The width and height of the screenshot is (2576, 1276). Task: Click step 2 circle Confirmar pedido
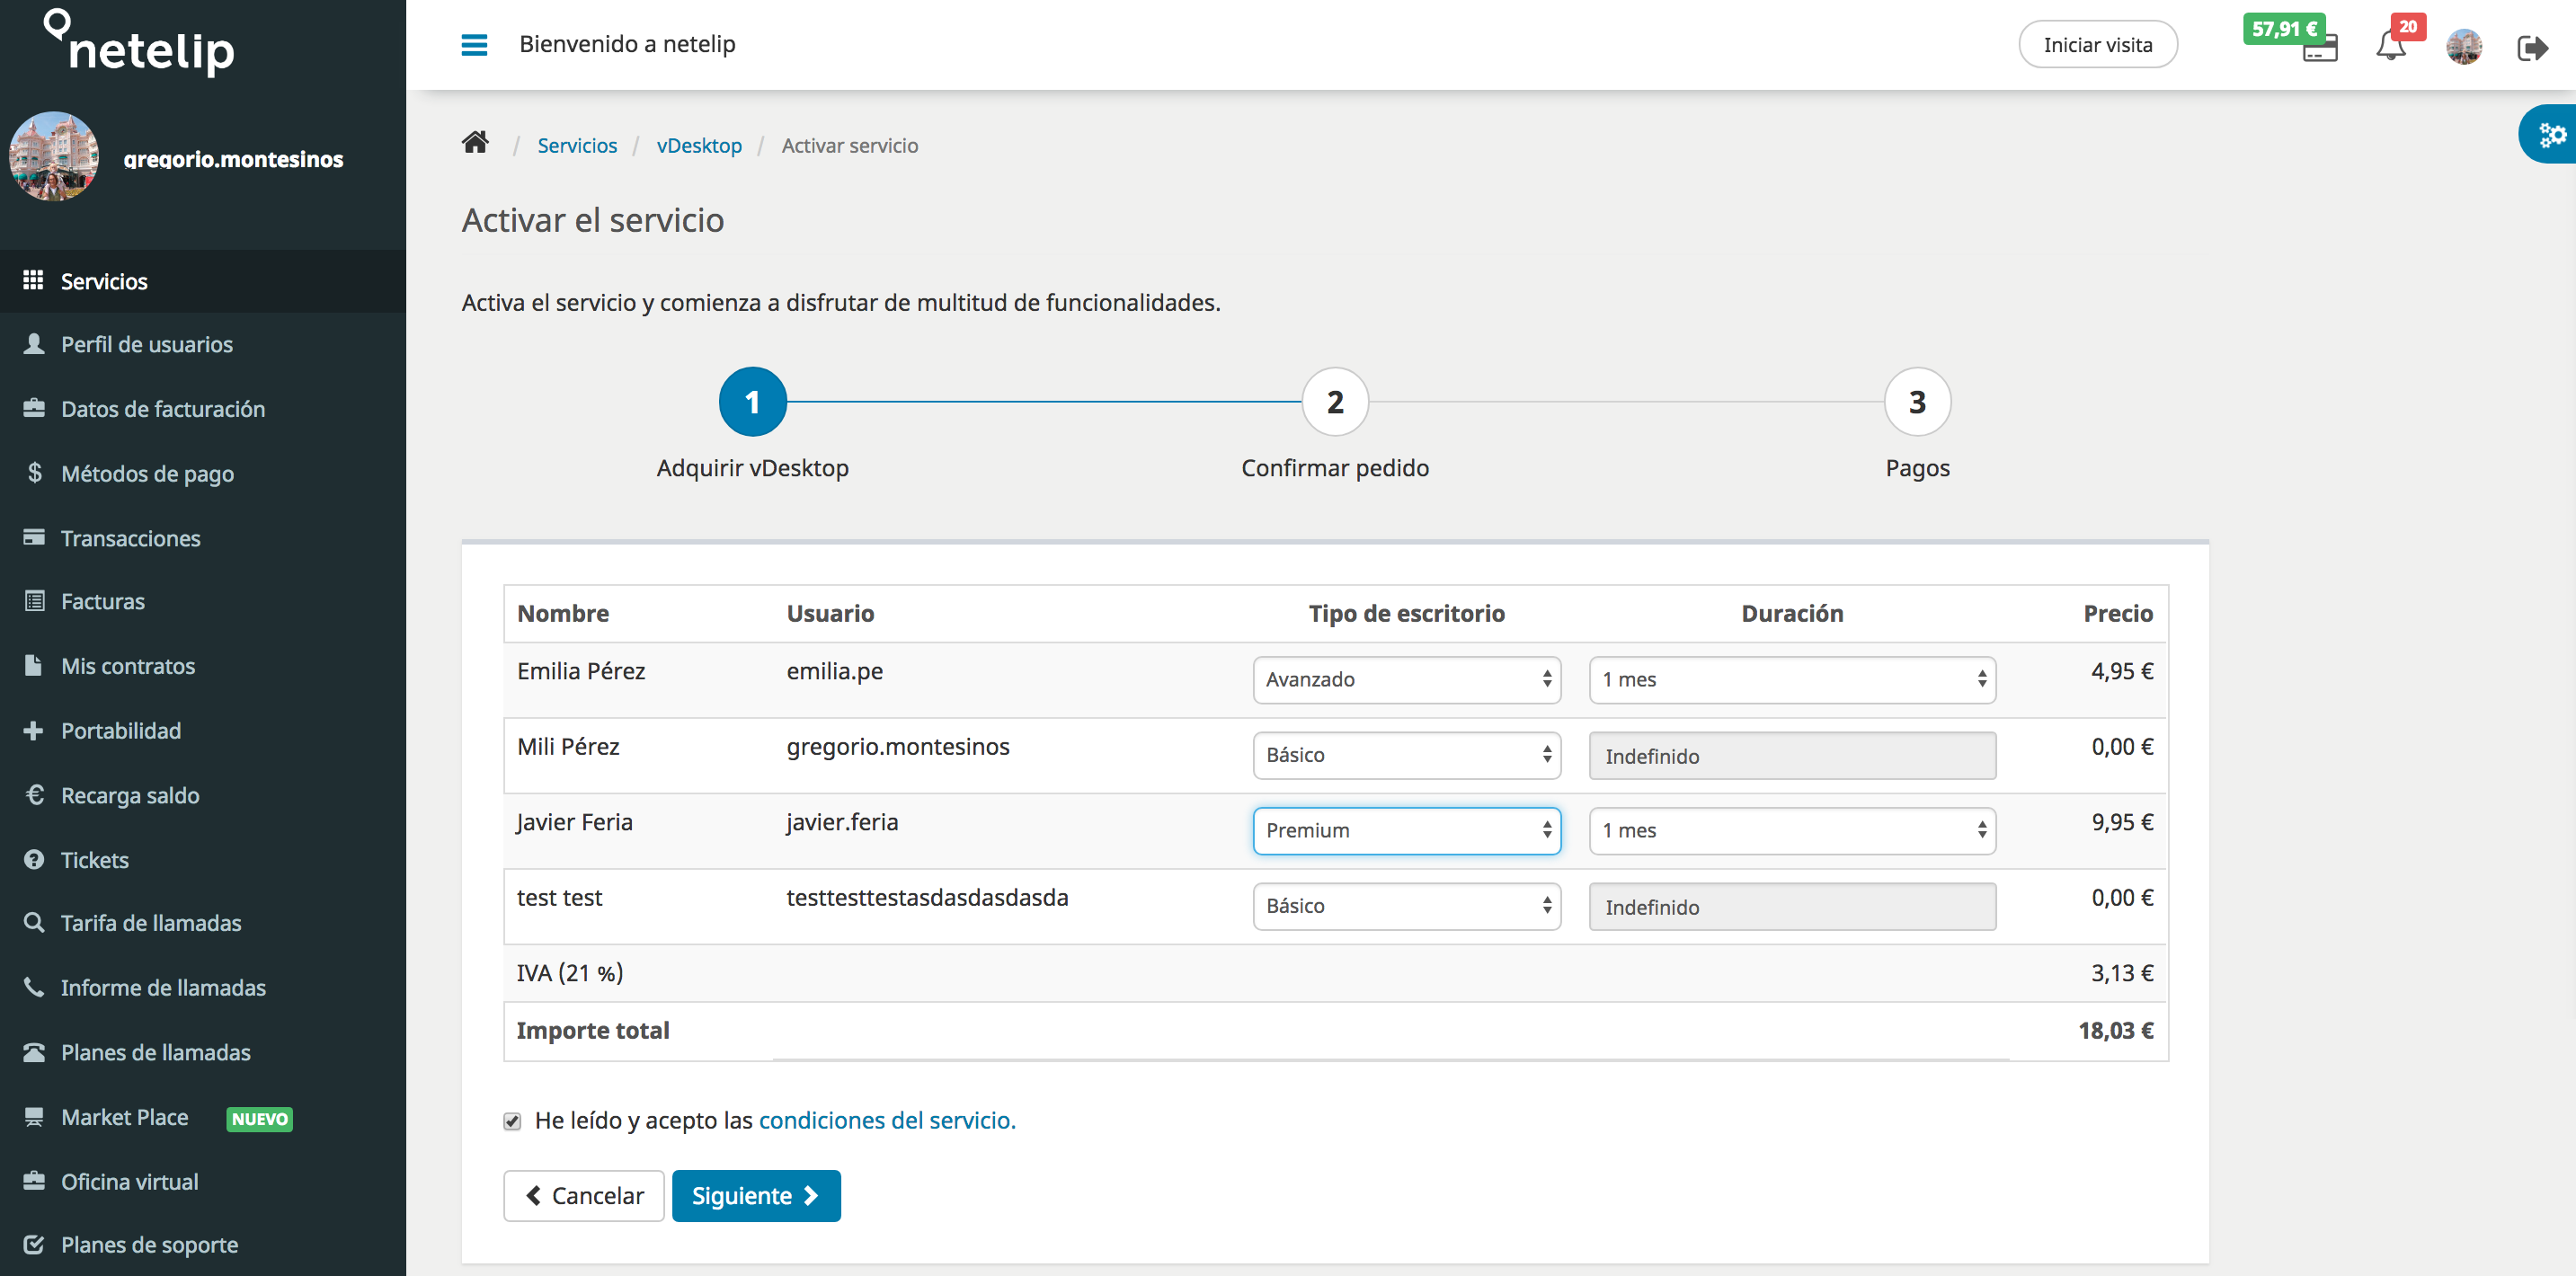[1335, 402]
